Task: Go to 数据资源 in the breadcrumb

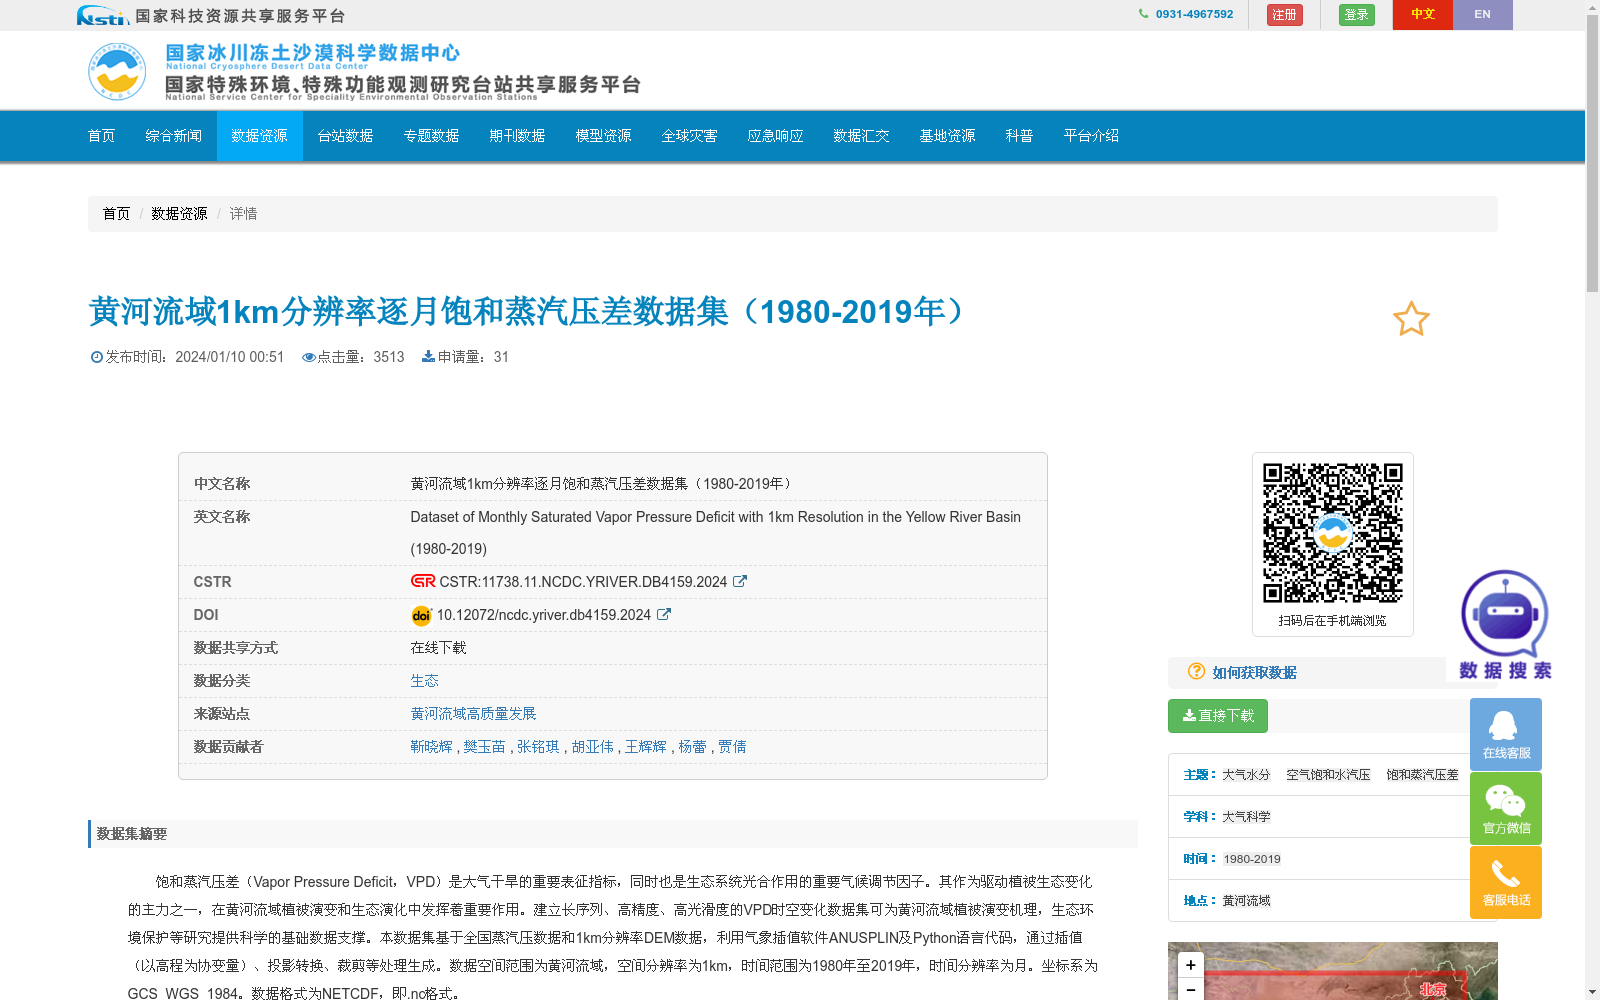Action: 179,214
